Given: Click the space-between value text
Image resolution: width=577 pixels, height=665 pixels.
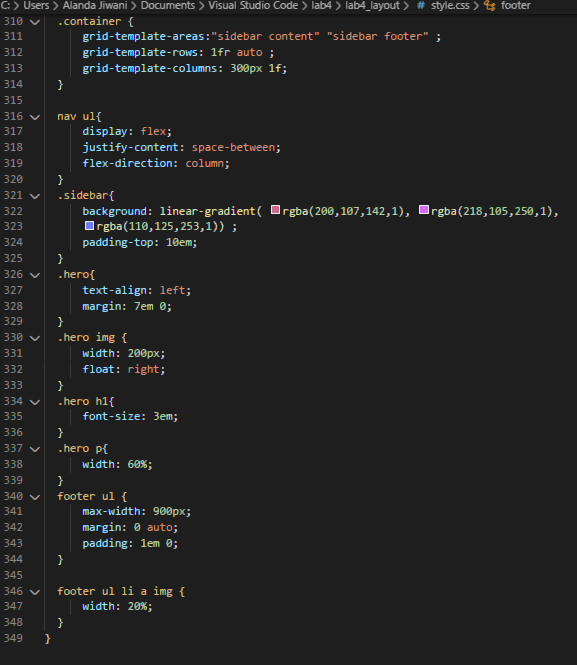Looking at the screenshot, I should [x=233, y=148].
